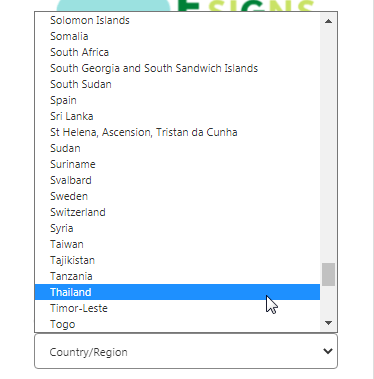Click the list scrollbar thumb

point(328,274)
